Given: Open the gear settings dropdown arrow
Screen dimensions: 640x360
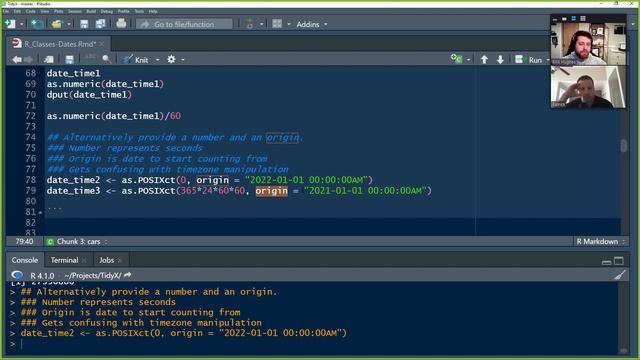Looking at the screenshot, I should pos(183,60).
